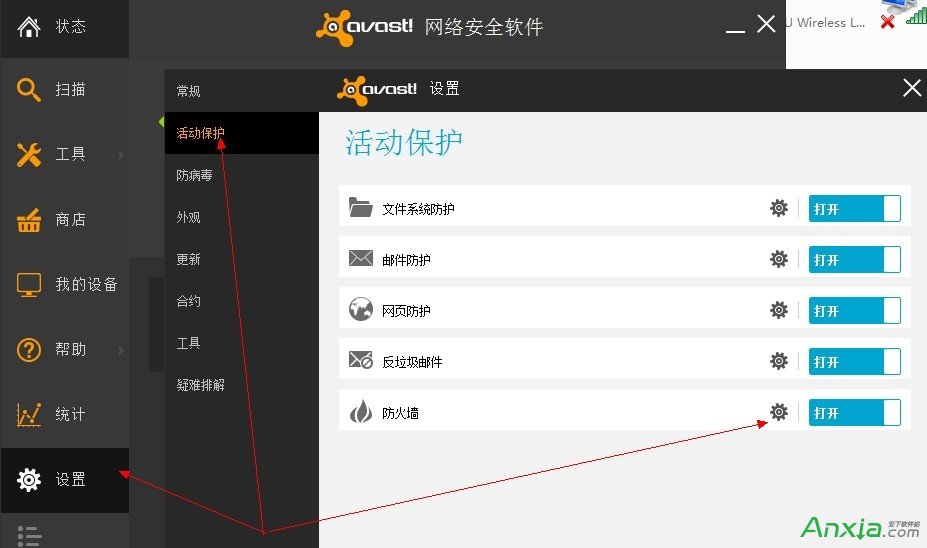Image resolution: width=927 pixels, height=548 pixels.
Task: Click the avast logo in main title bar
Action: tap(364, 28)
